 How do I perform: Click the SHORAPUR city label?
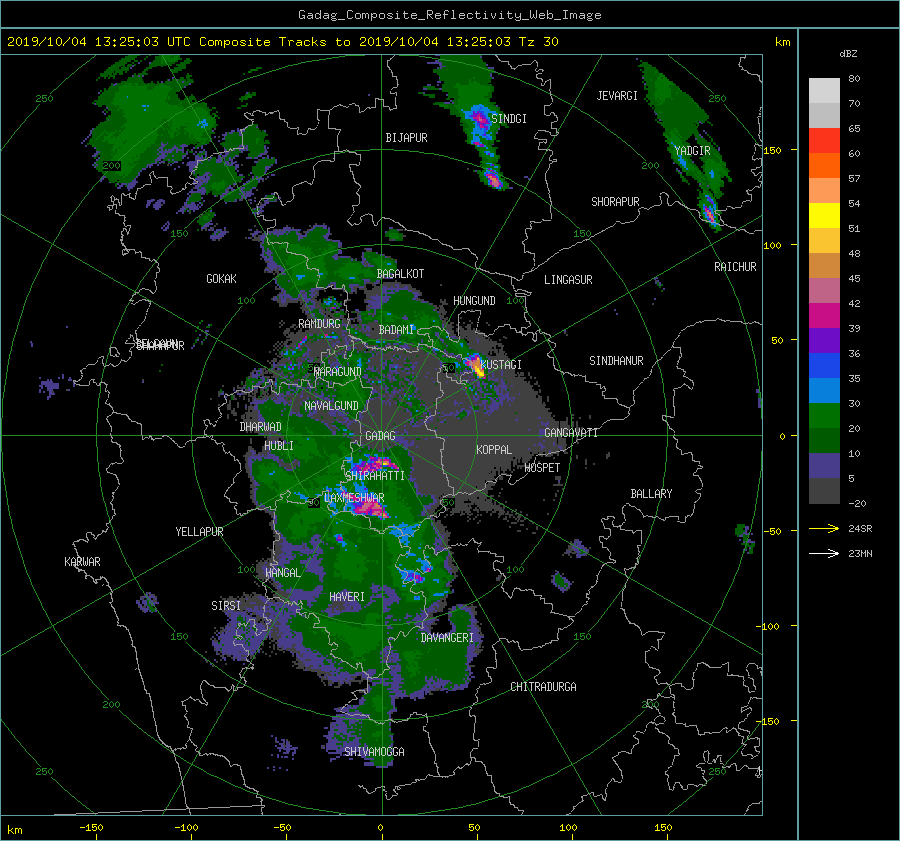(615, 202)
